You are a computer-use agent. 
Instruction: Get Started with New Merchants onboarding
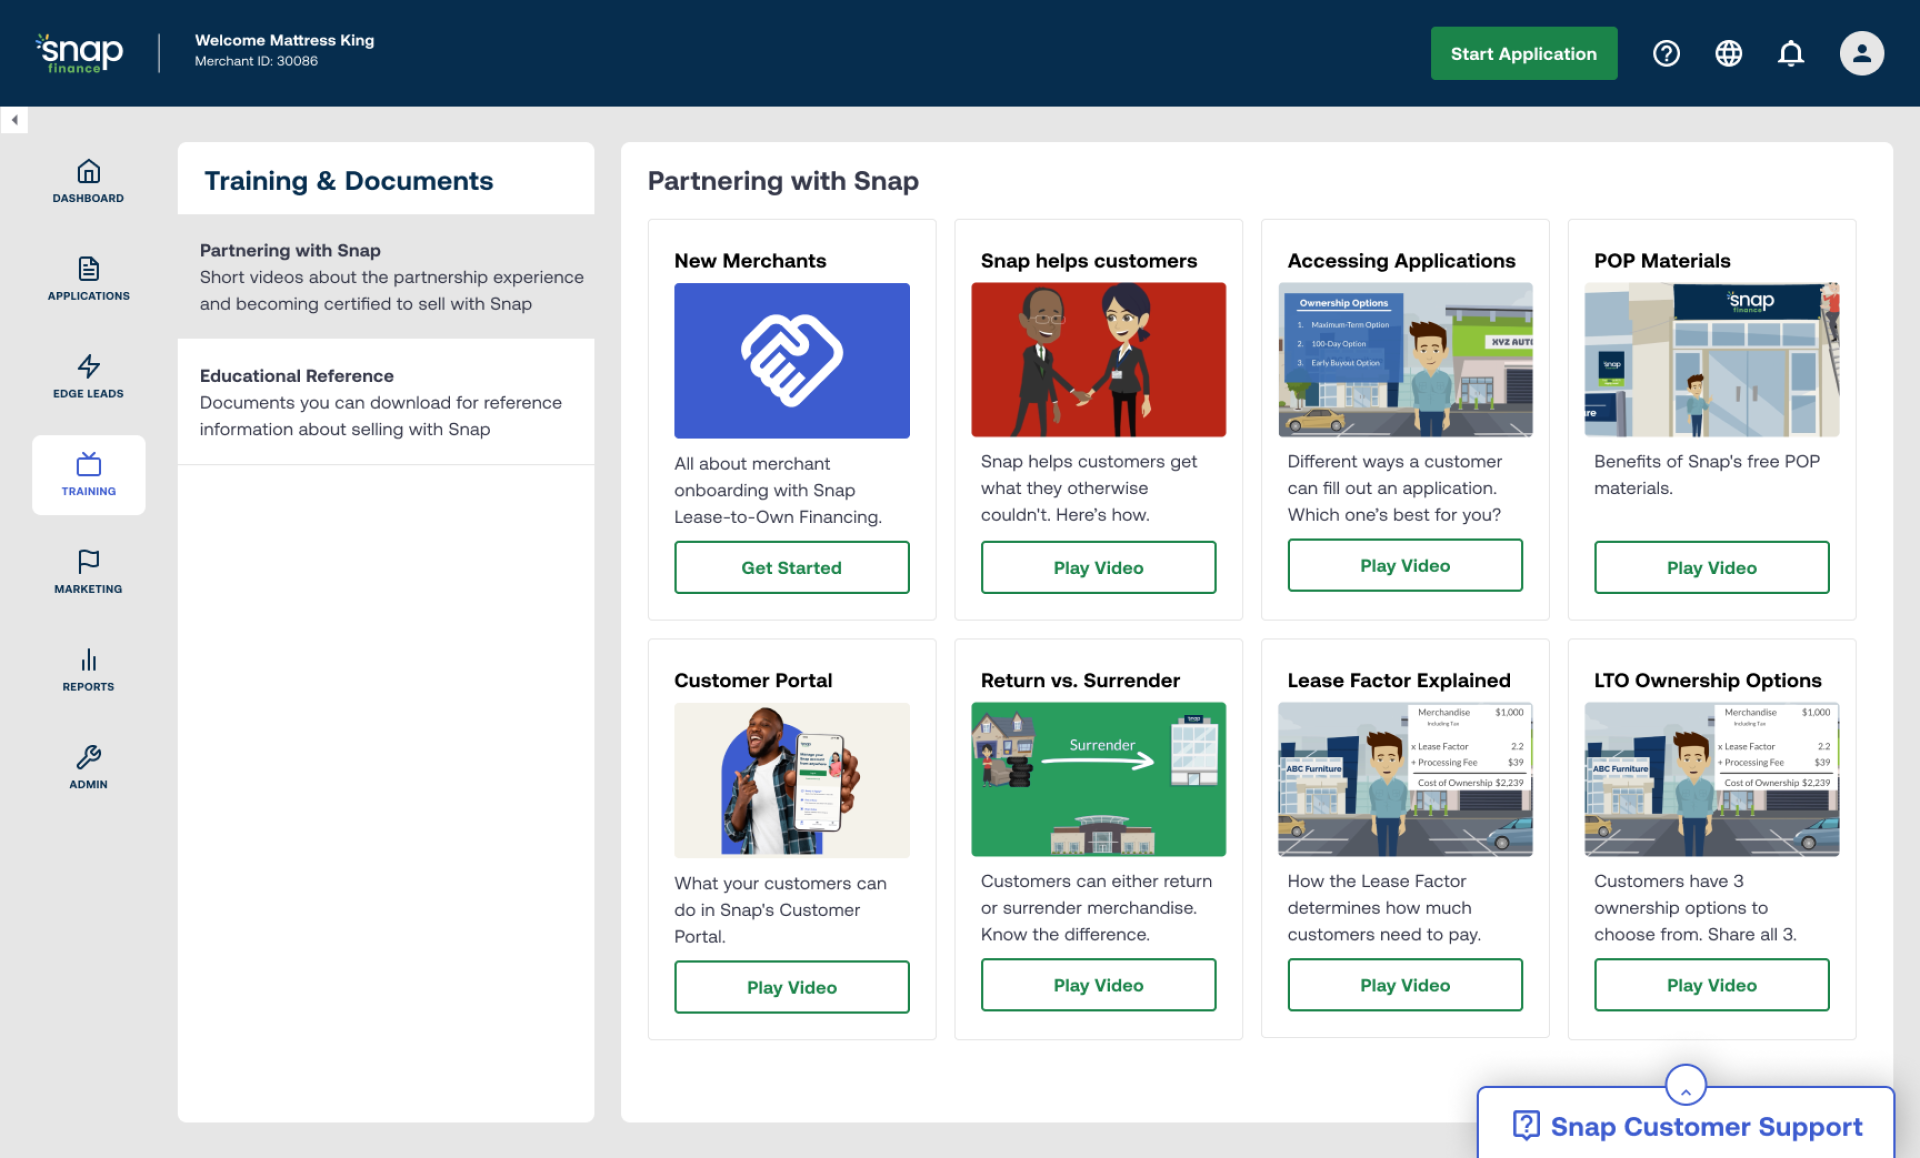[791, 567]
